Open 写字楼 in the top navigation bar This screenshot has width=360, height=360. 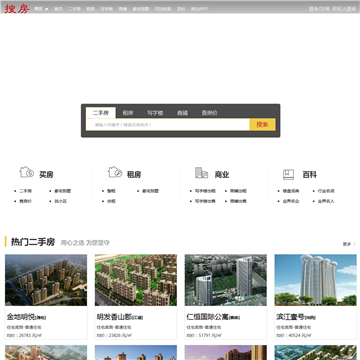click(106, 9)
